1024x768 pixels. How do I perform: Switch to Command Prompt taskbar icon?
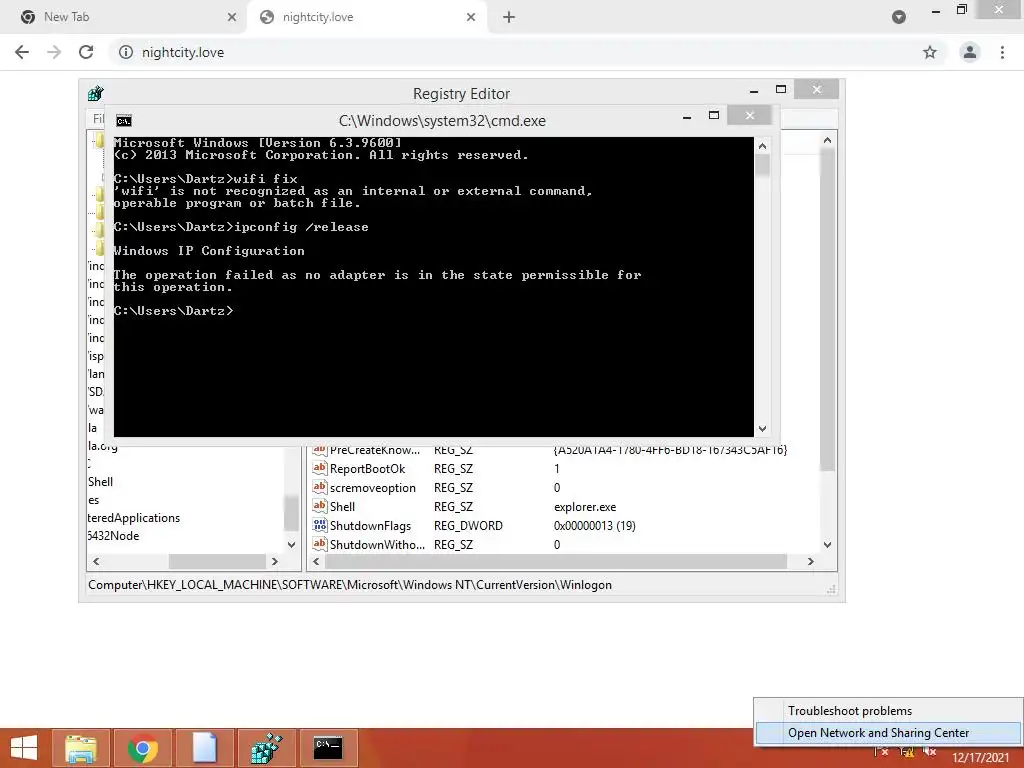328,748
